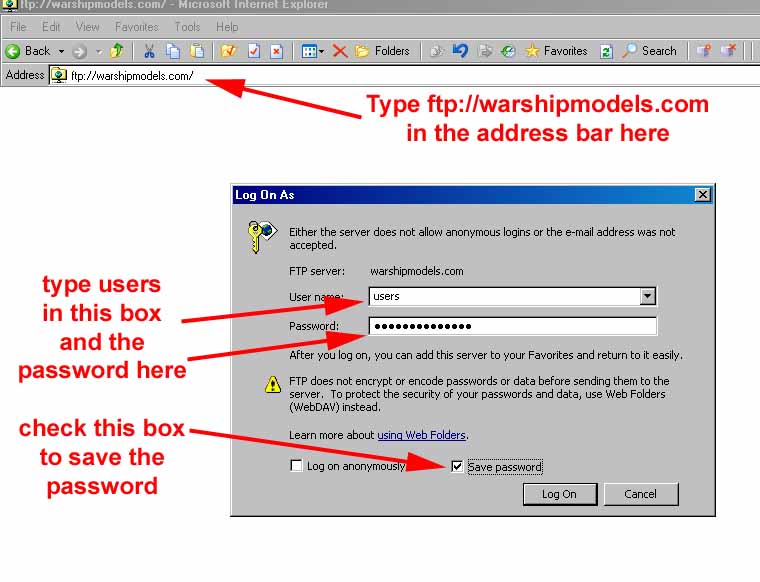The height and width of the screenshot is (582, 760).
Task: Open the Tools menu
Action: 187,27
